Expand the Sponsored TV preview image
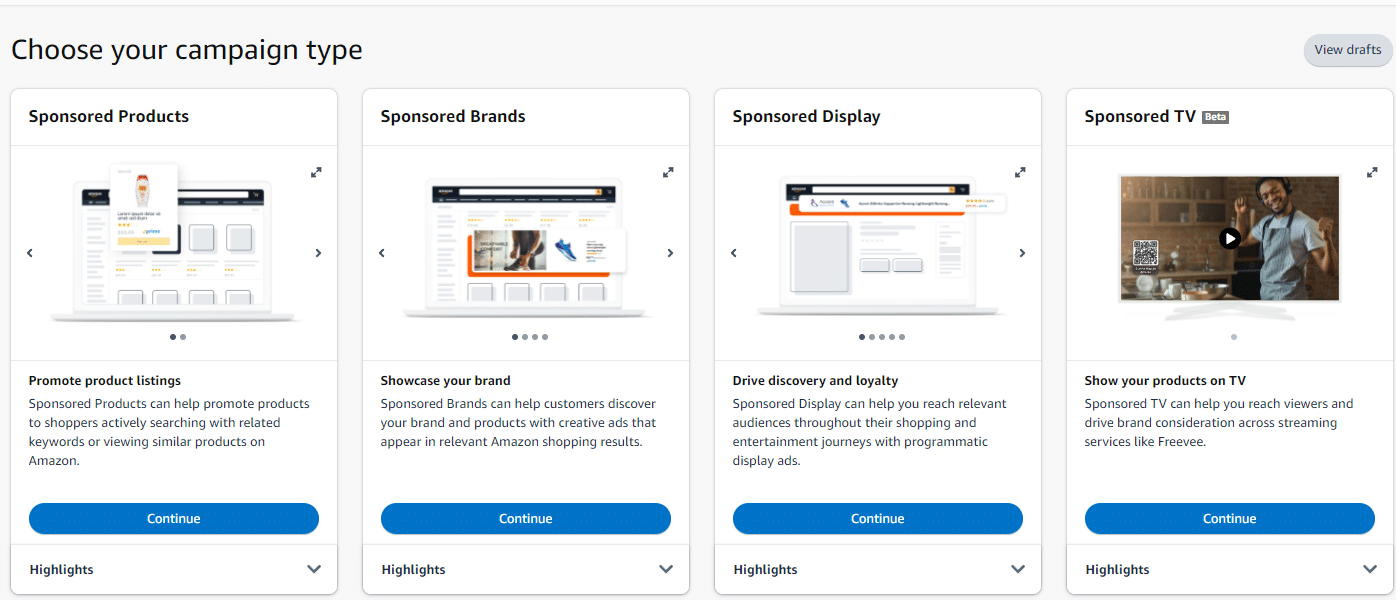 click(x=1372, y=172)
